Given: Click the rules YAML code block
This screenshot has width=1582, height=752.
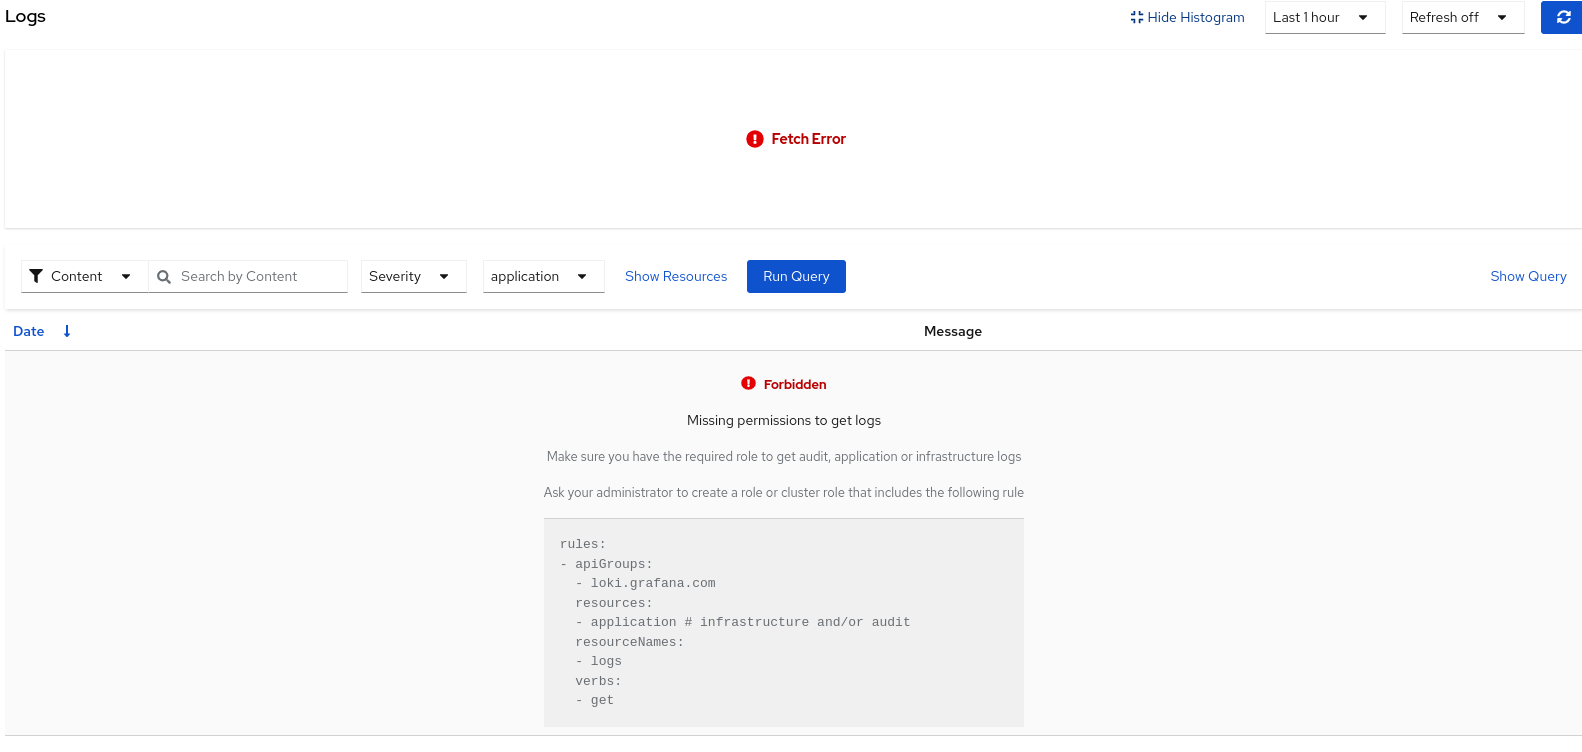Looking at the screenshot, I should (x=783, y=622).
